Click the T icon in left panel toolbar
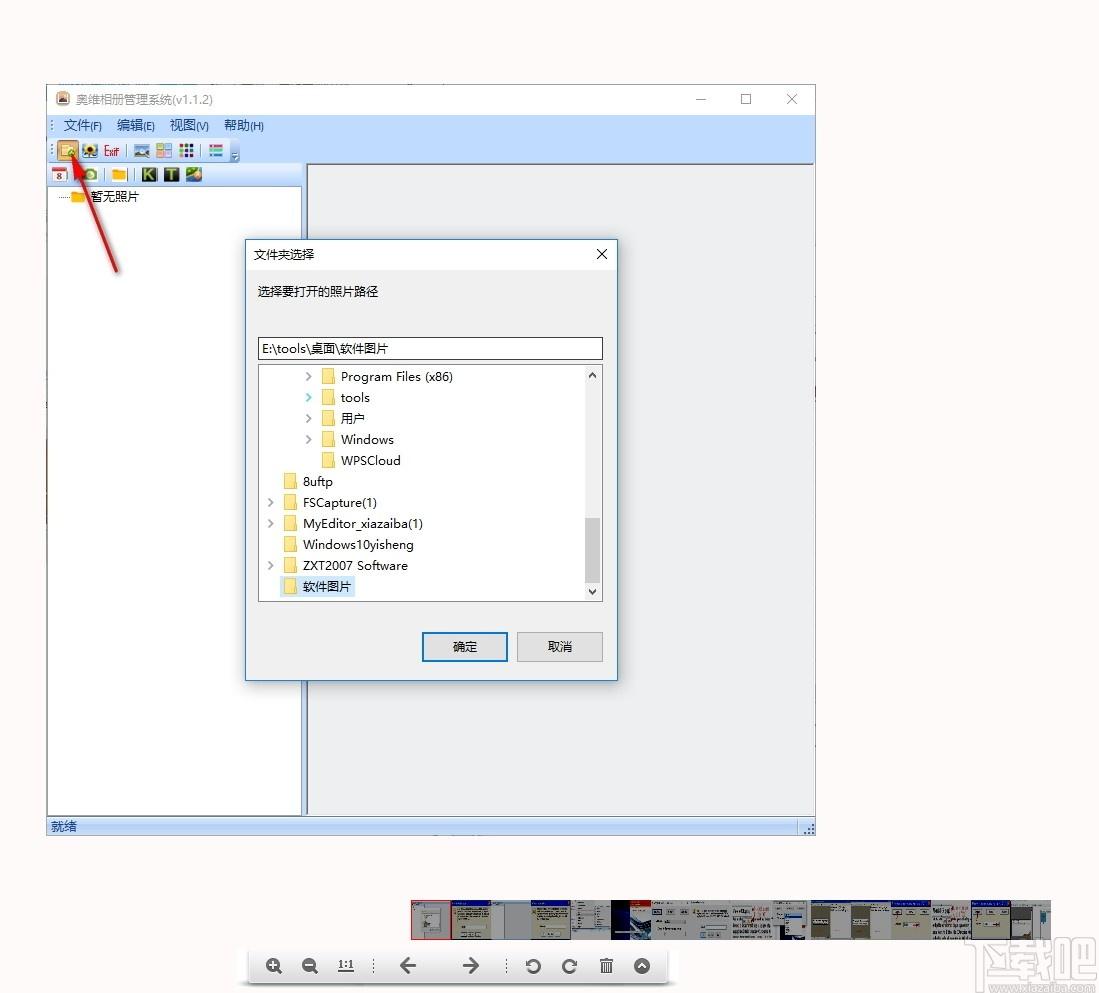 [x=172, y=175]
